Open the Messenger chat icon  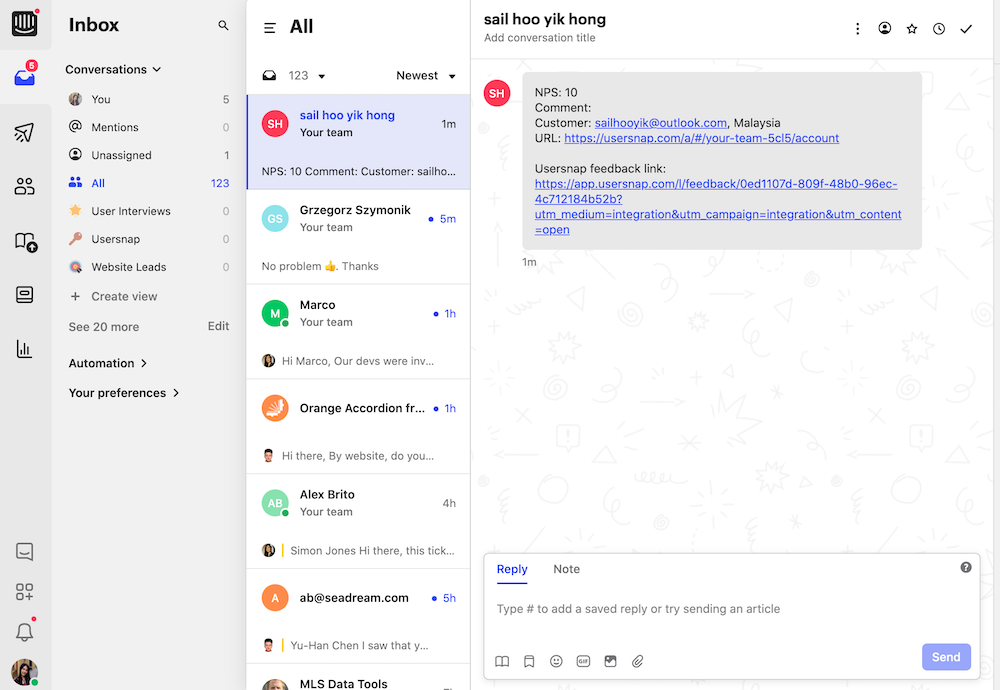click(24, 552)
